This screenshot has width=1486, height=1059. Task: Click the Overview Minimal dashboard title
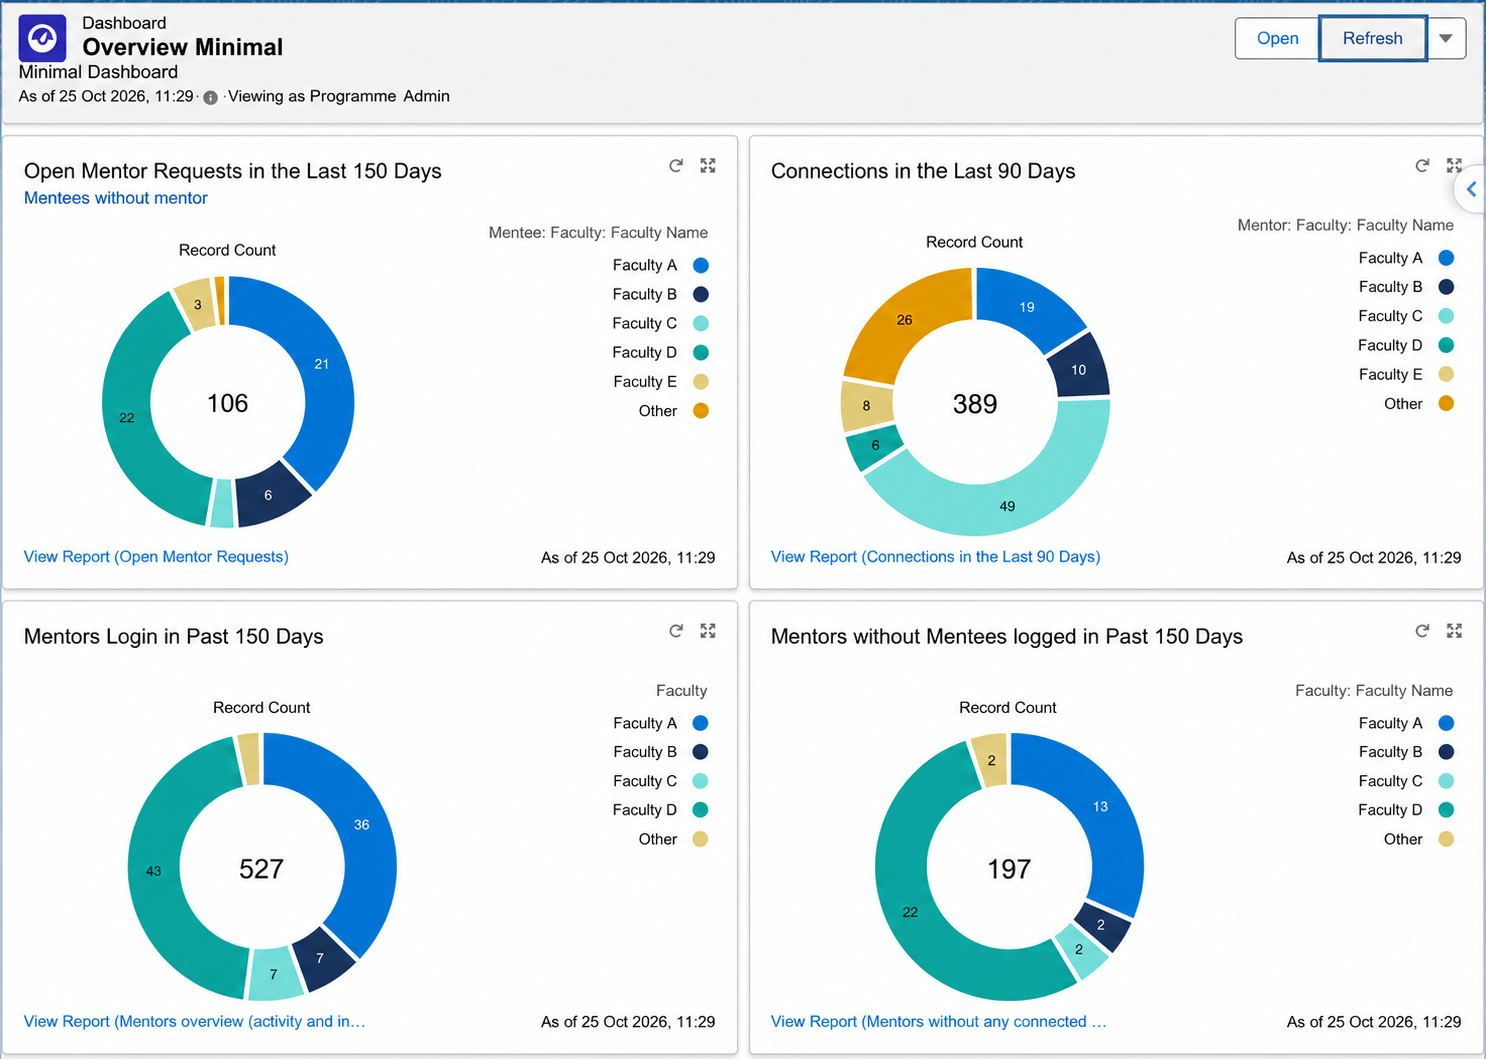(x=183, y=47)
